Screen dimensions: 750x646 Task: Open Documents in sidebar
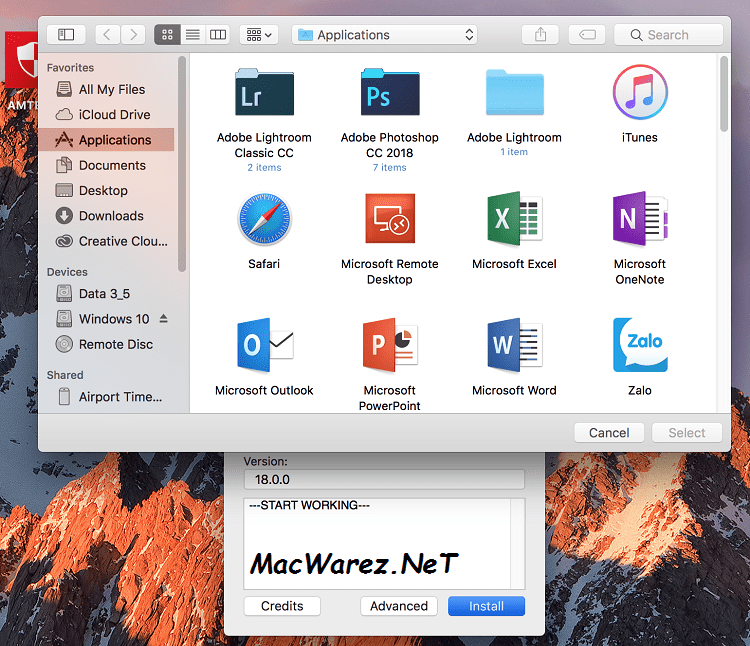[106, 165]
